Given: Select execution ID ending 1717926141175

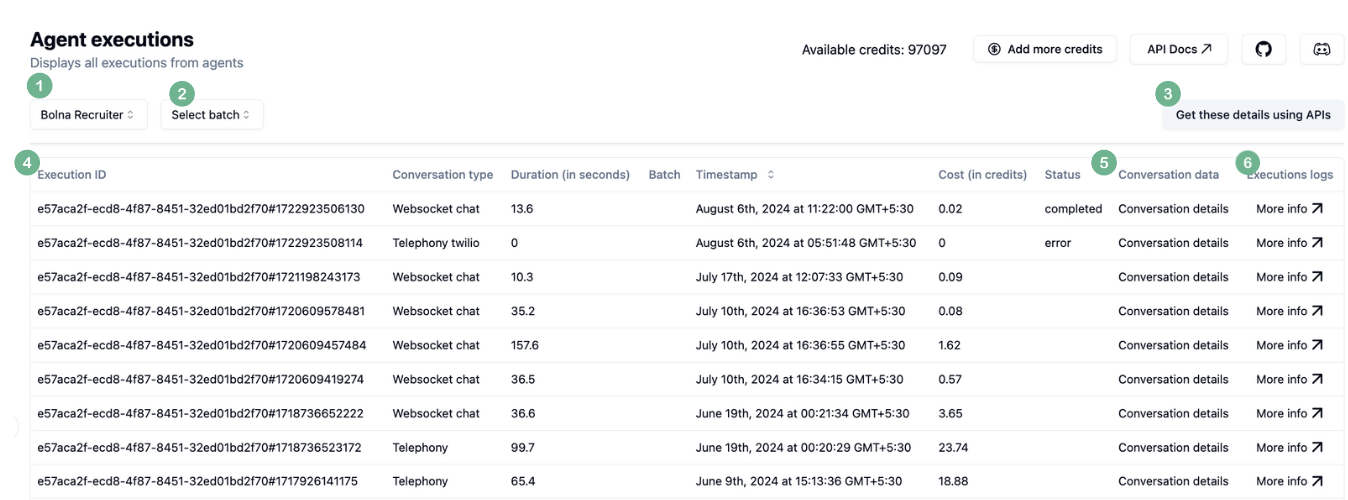Looking at the screenshot, I should 198,481.
